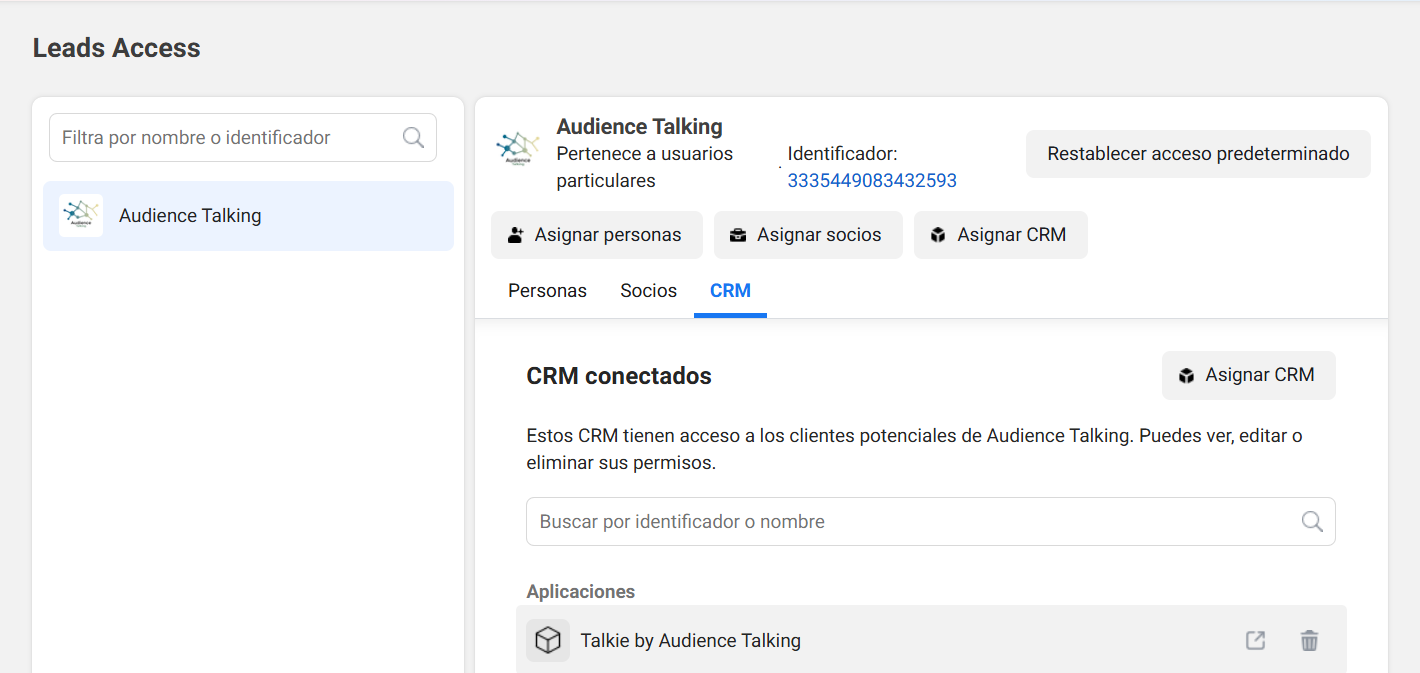This screenshot has height=673, width=1420.
Task: Click Asignar CRM button beside CRM conectados
Action: coord(1249,375)
